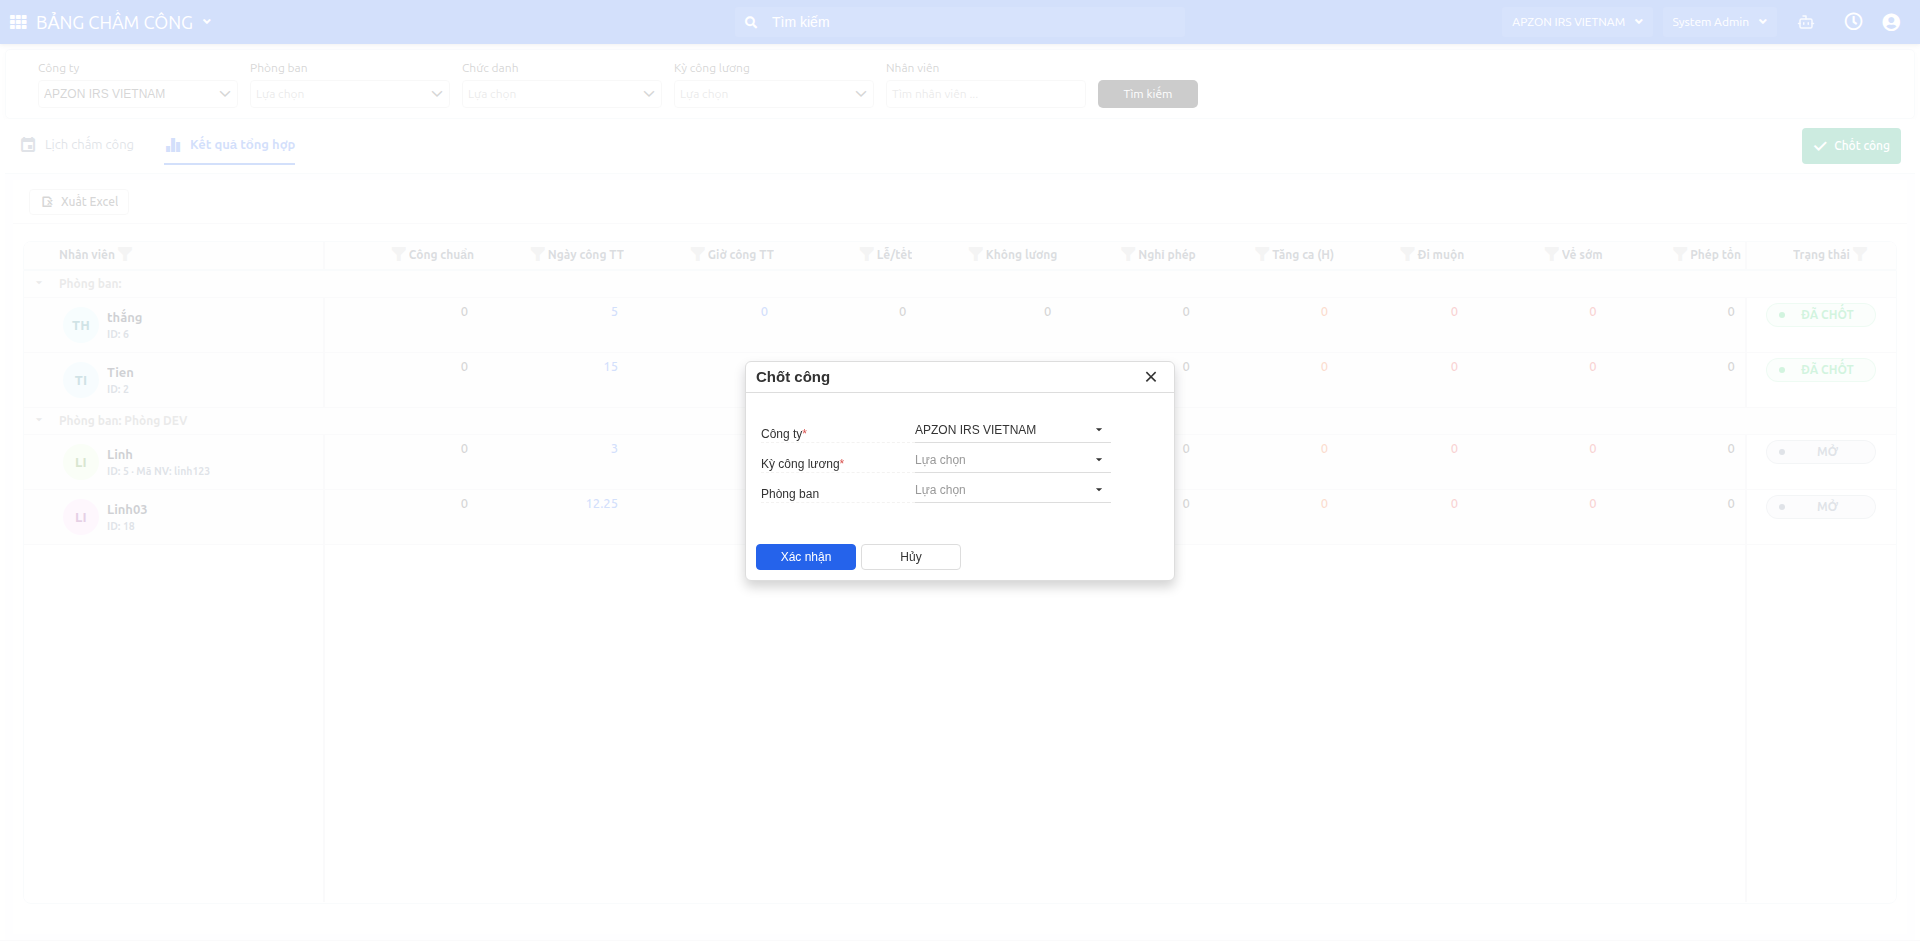Screen dimensions: 1920x941
Task: Click ĐÃ CHỐT status of thắng
Action: click(x=1821, y=315)
